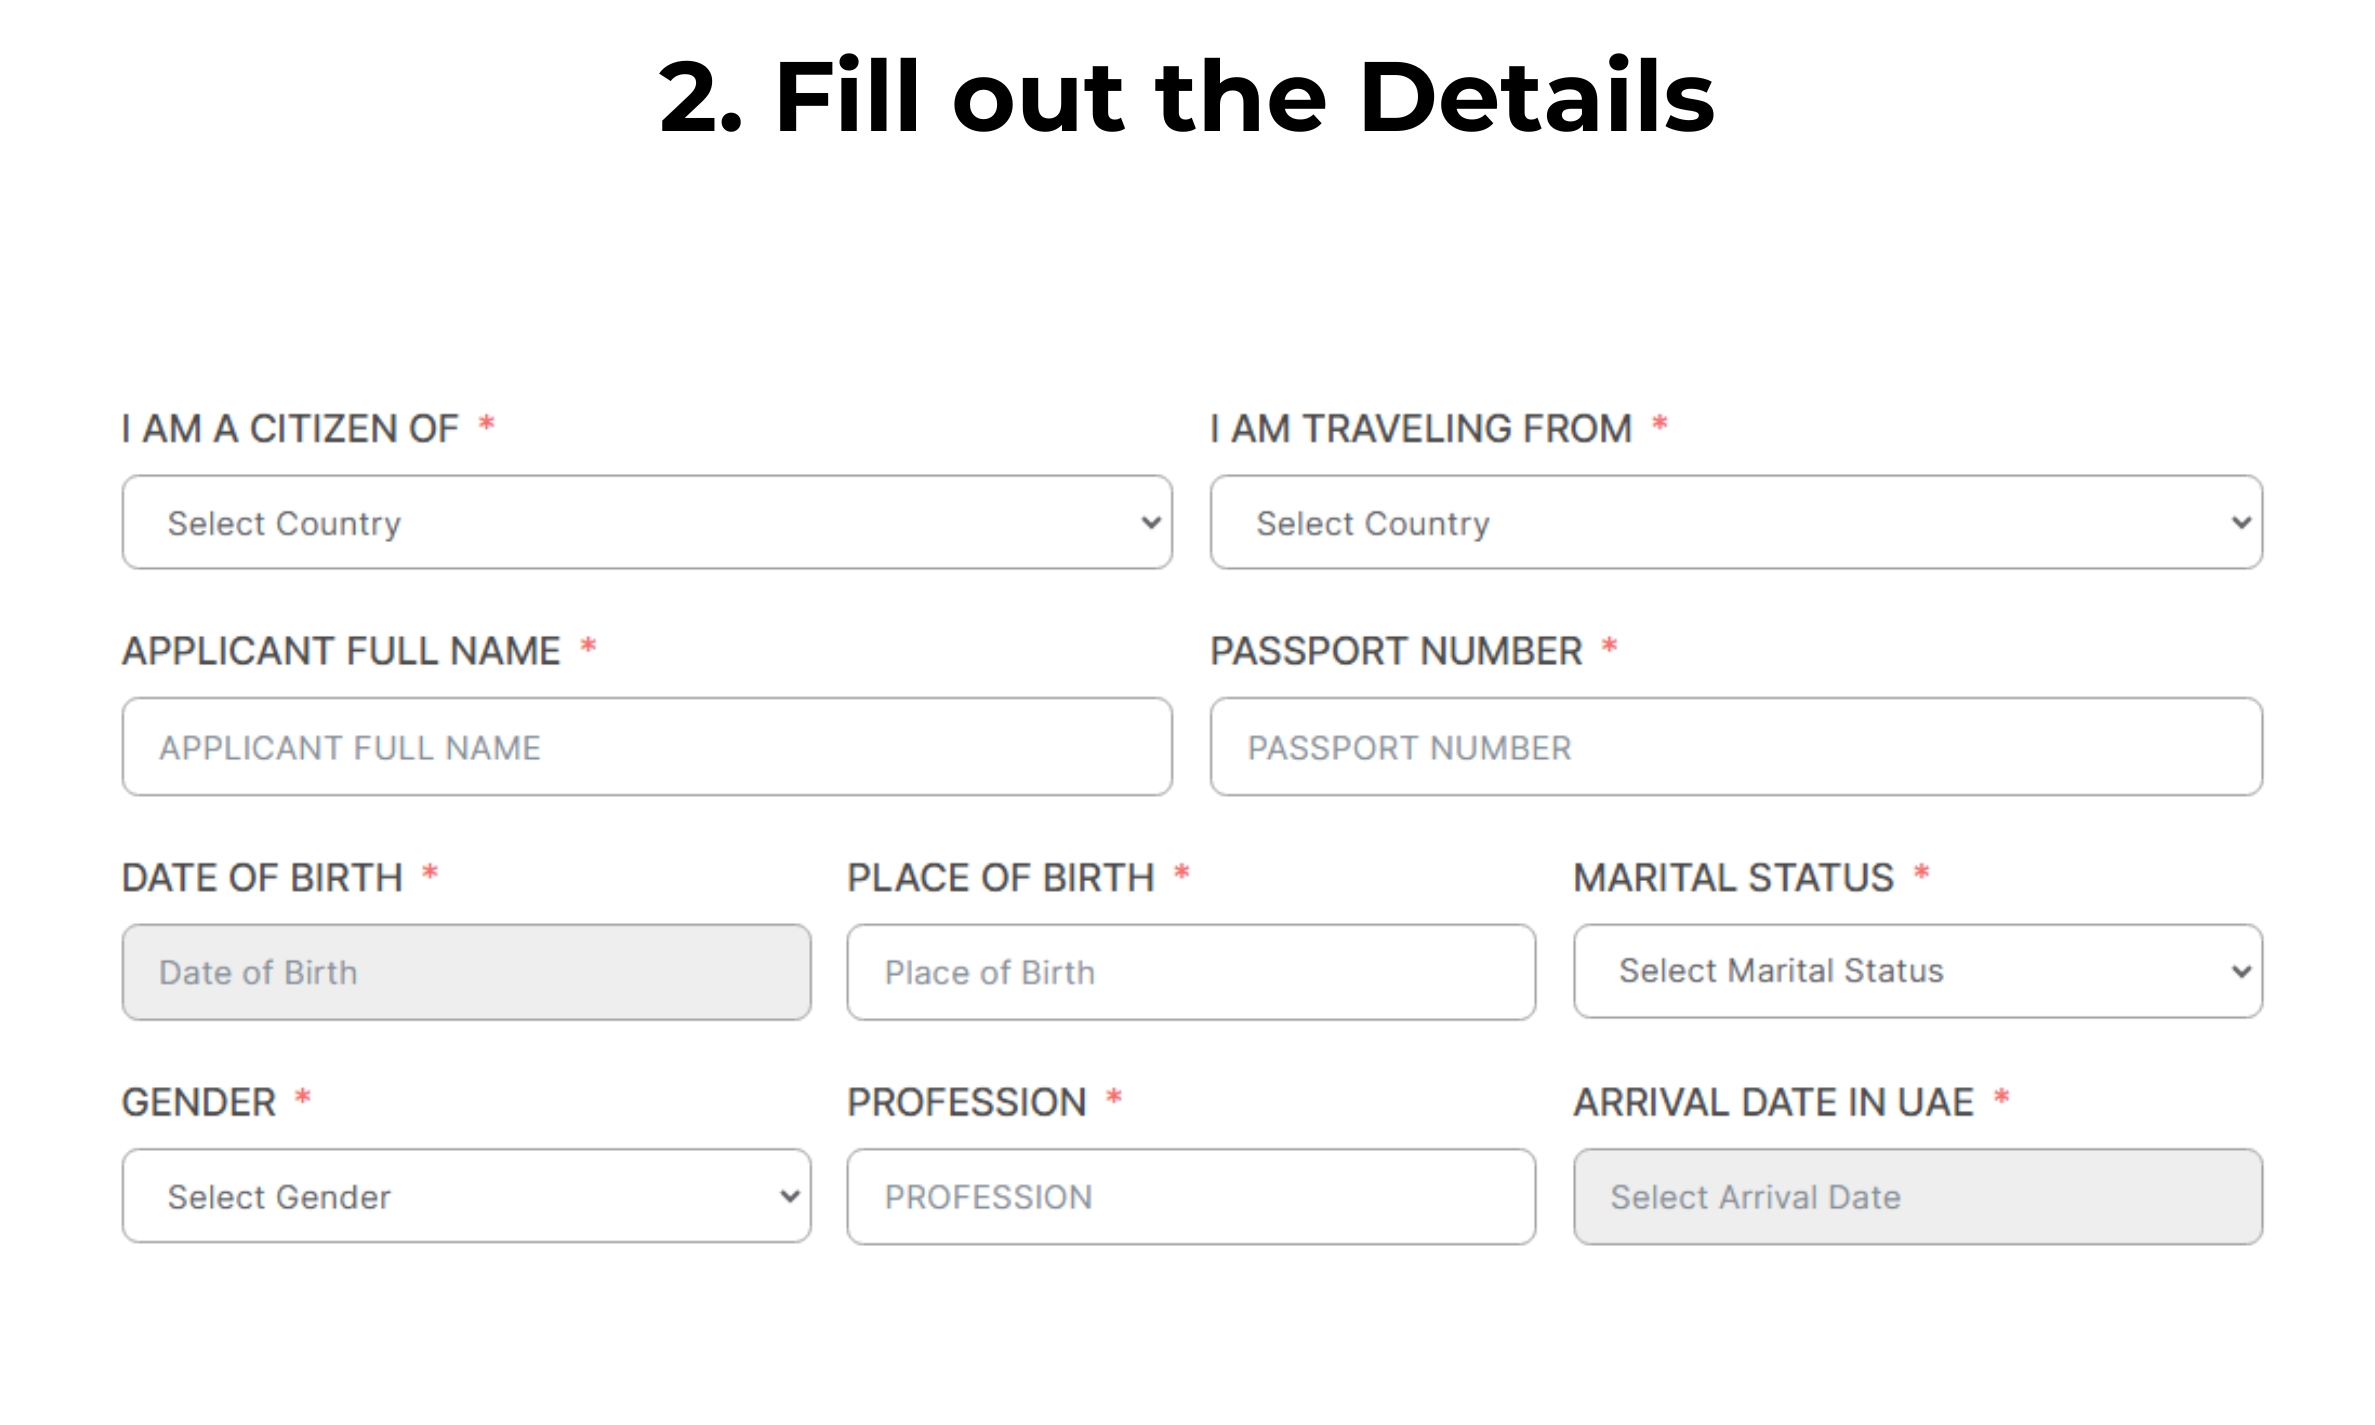Click the chevron arrow in marital status dropdown
This screenshot has height=1425, width=2375.
(2241, 971)
